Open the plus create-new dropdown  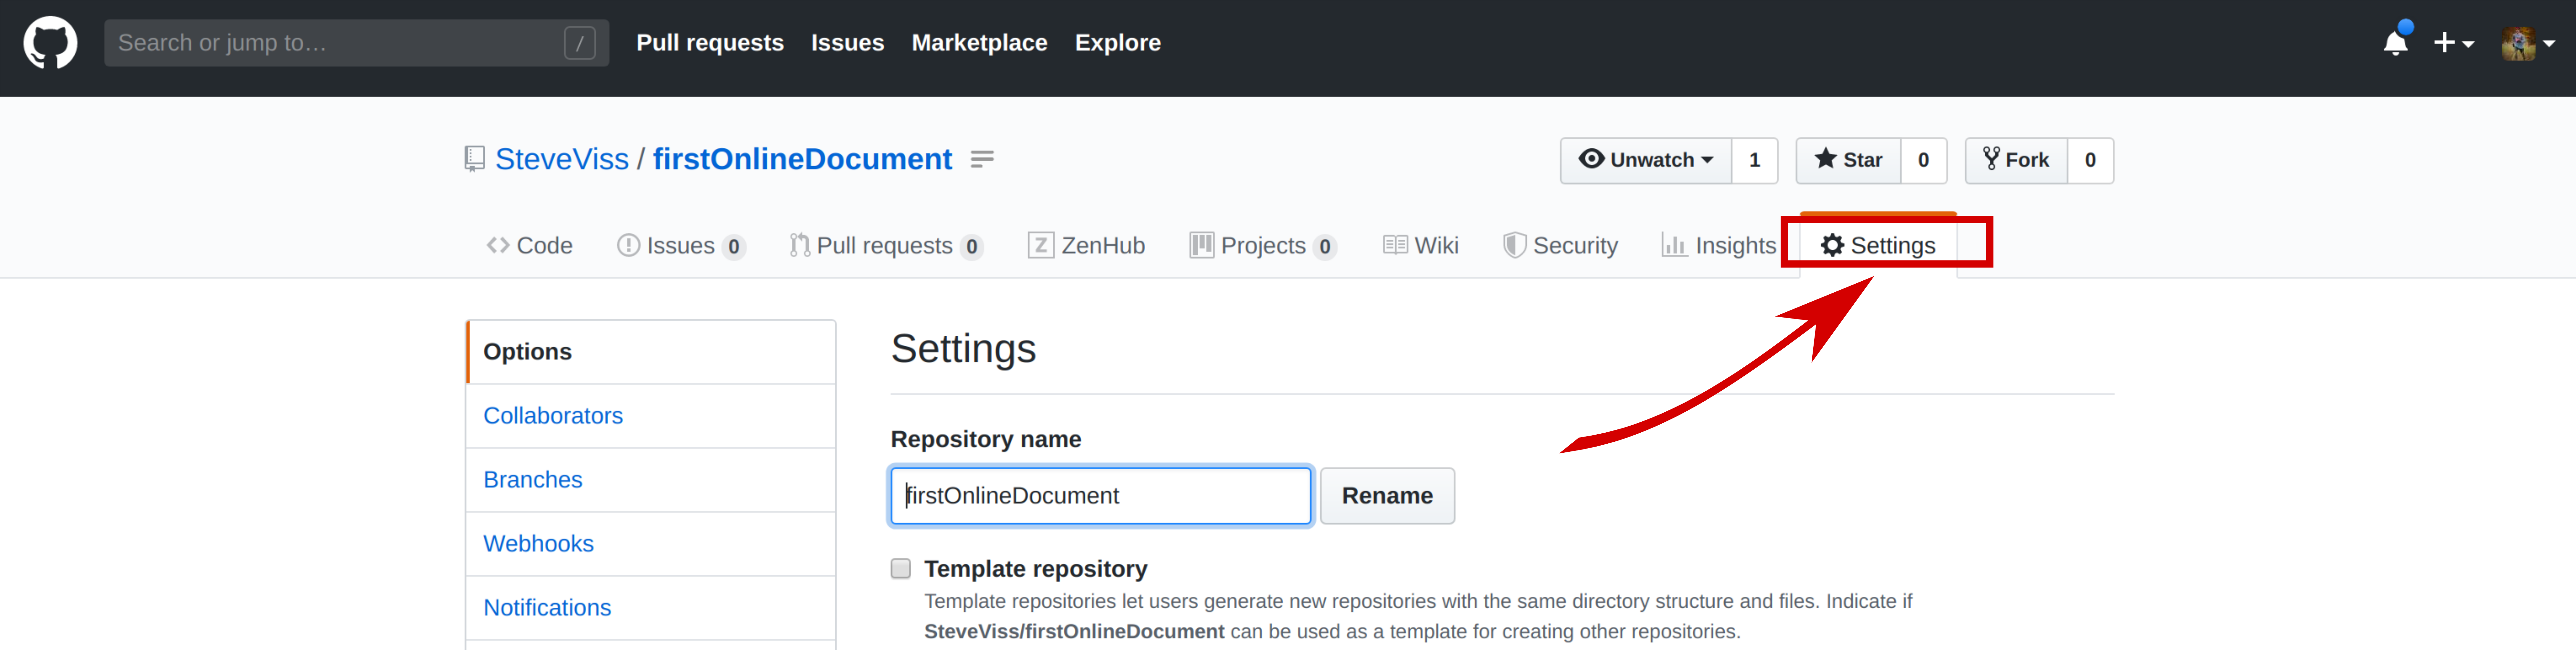pyautogui.click(x=2453, y=43)
